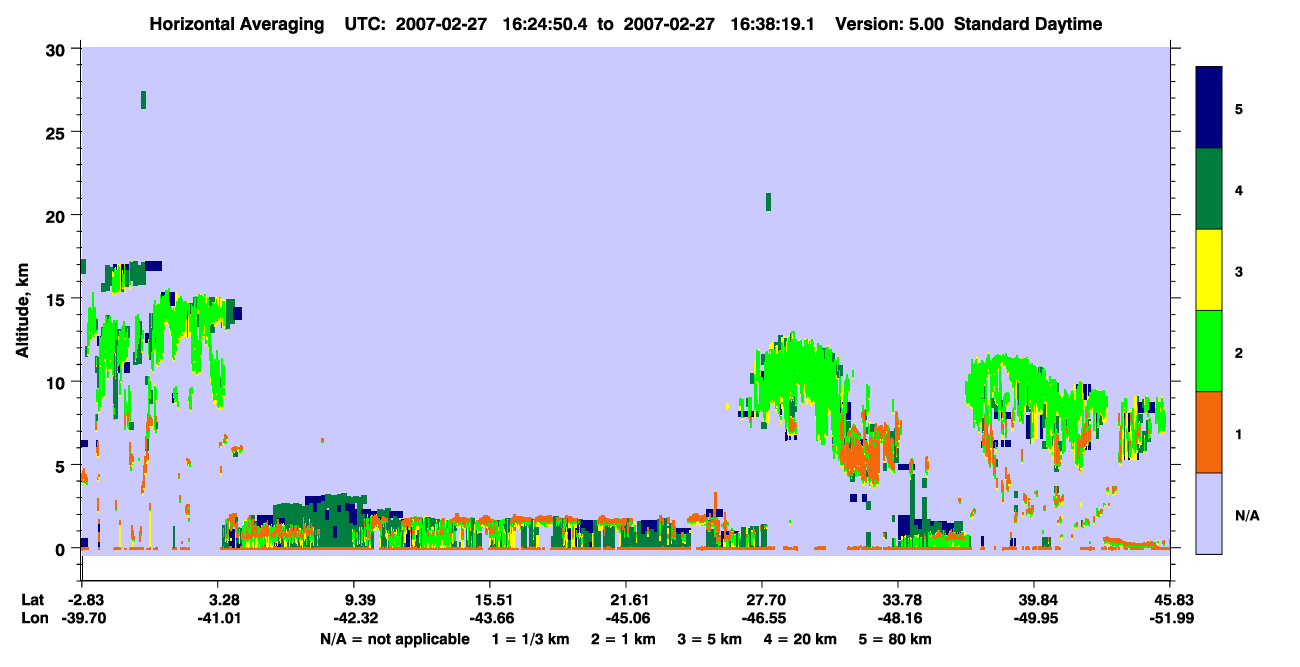This screenshot has height=667, width=1300.
Task: Click longitude value '-51.99'
Action: coord(1170,618)
